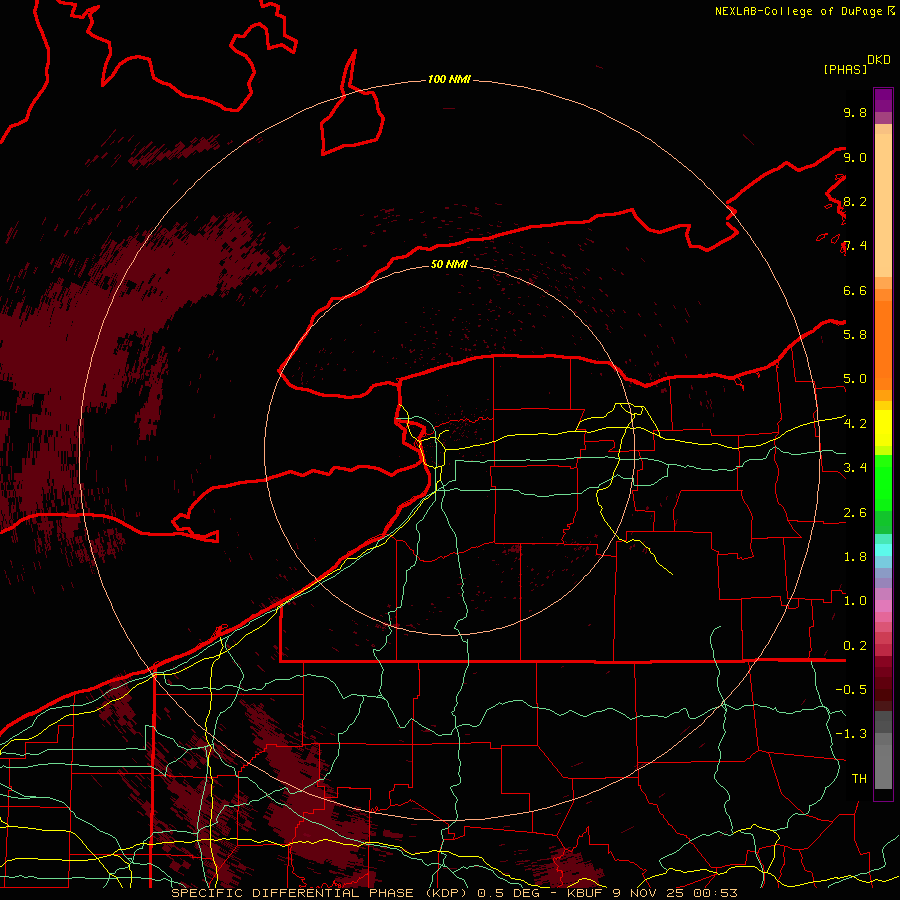Click the 8.2 value on the color scale
The image size is (900, 900).
point(855,201)
